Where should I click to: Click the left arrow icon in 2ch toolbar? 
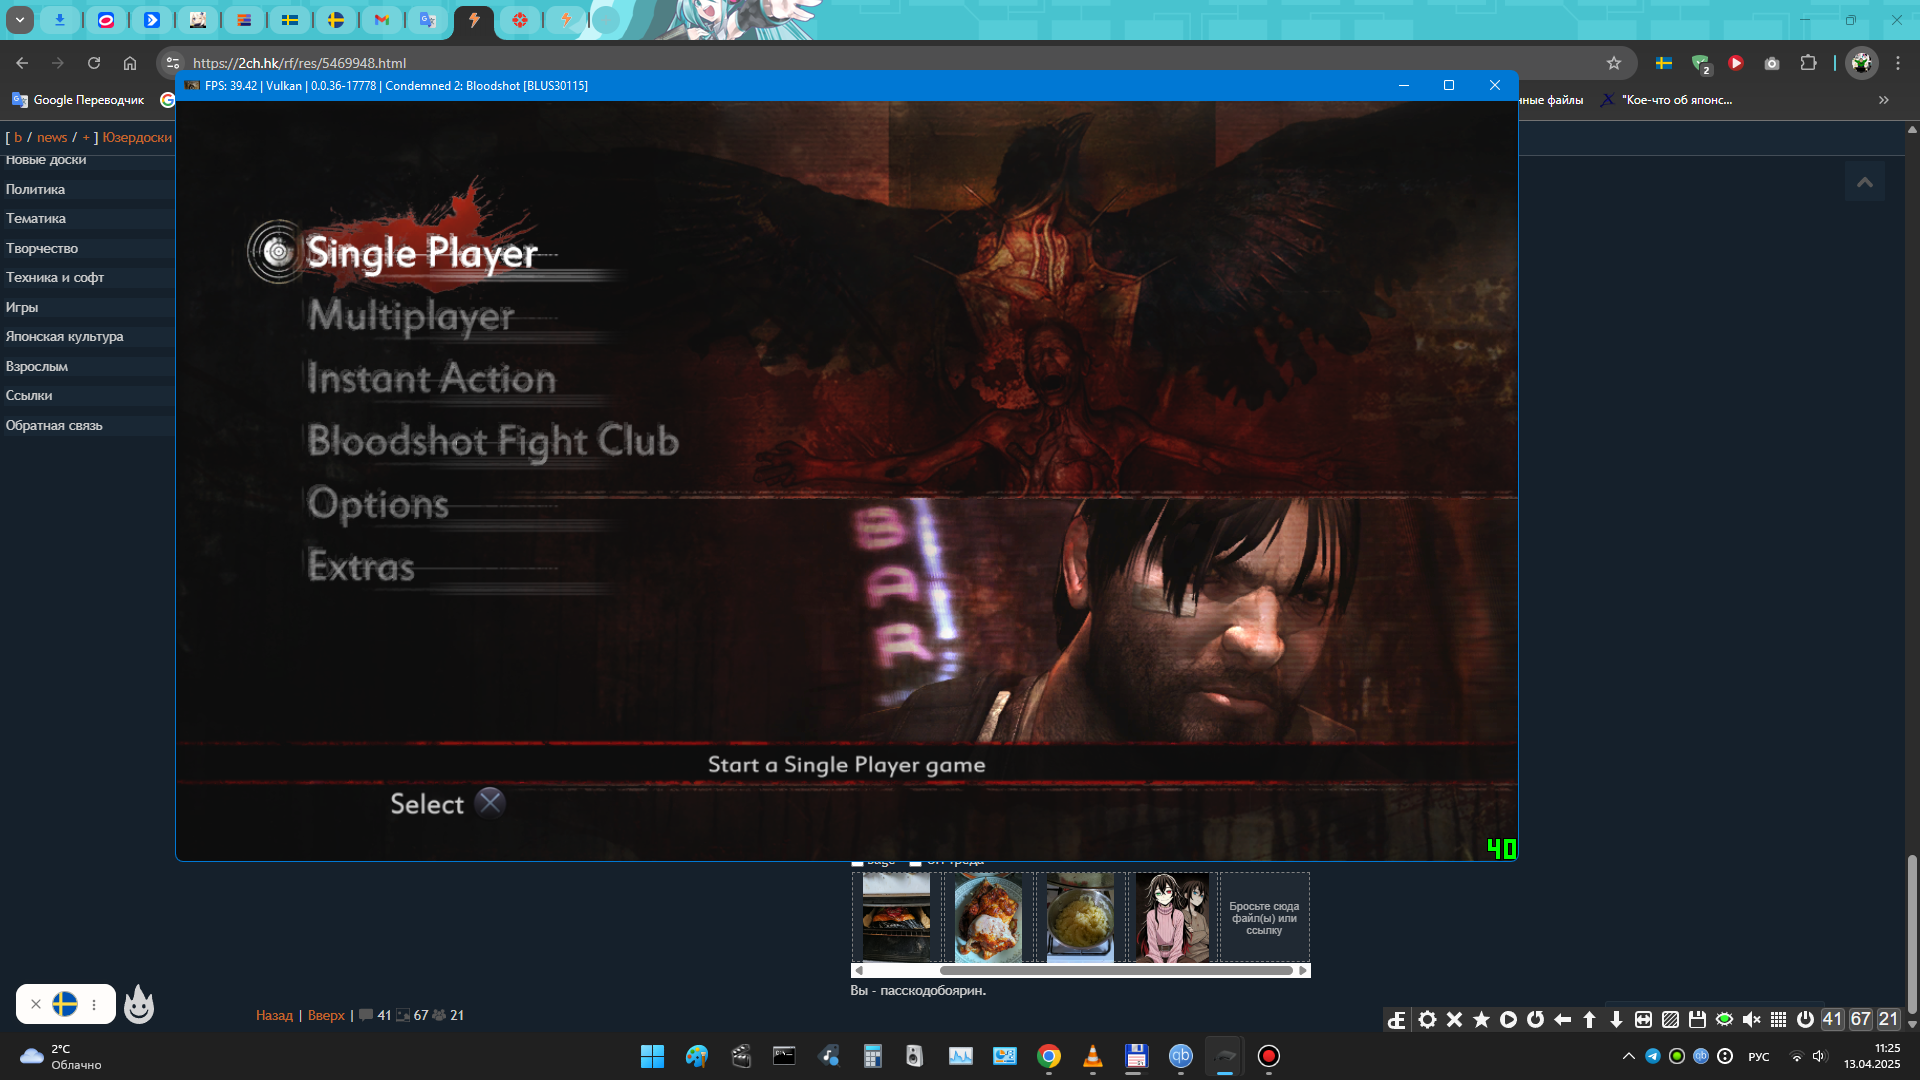pyautogui.click(x=1562, y=1019)
